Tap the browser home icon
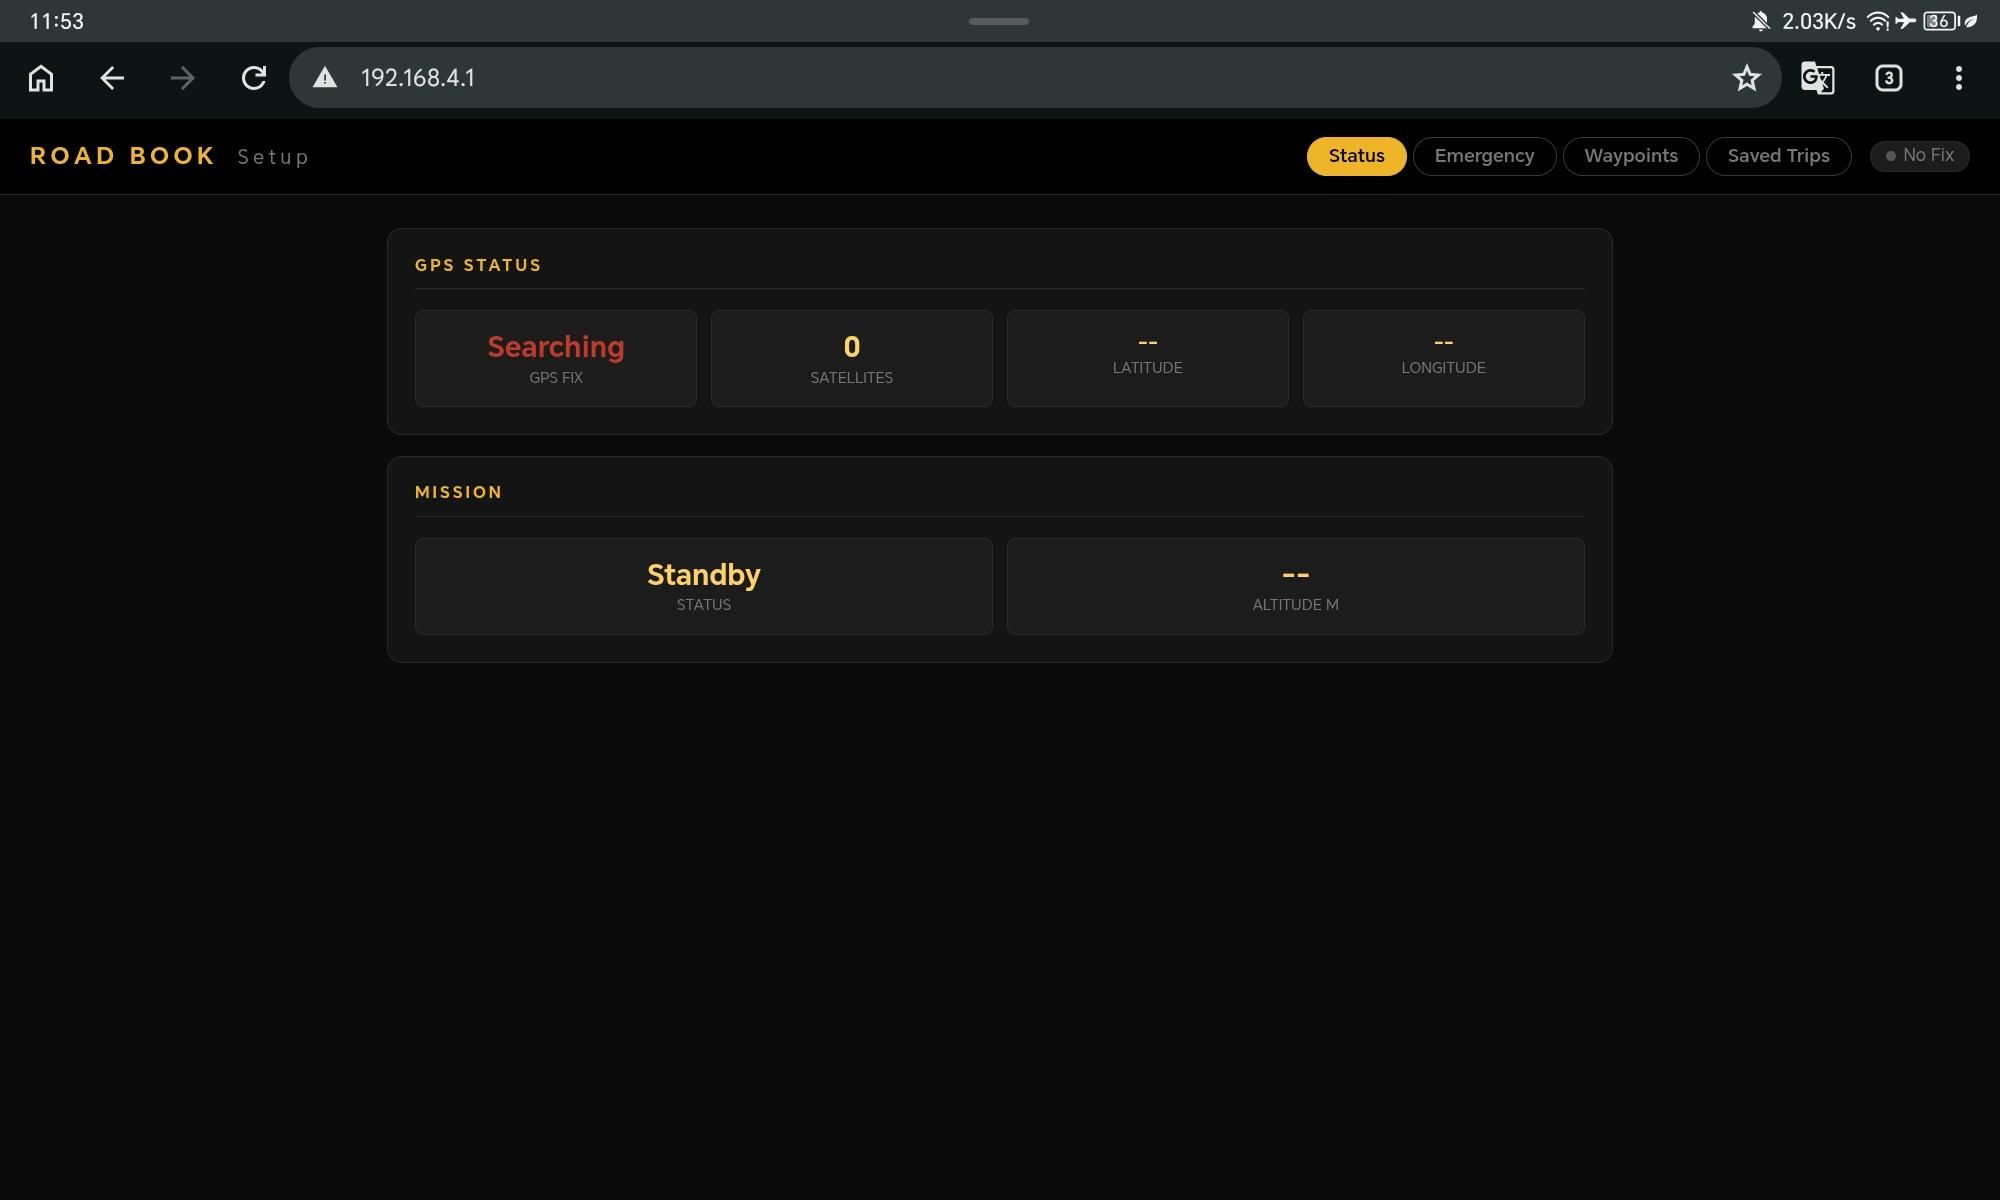This screenshot has width=2000, height=1200. [41, 78]
